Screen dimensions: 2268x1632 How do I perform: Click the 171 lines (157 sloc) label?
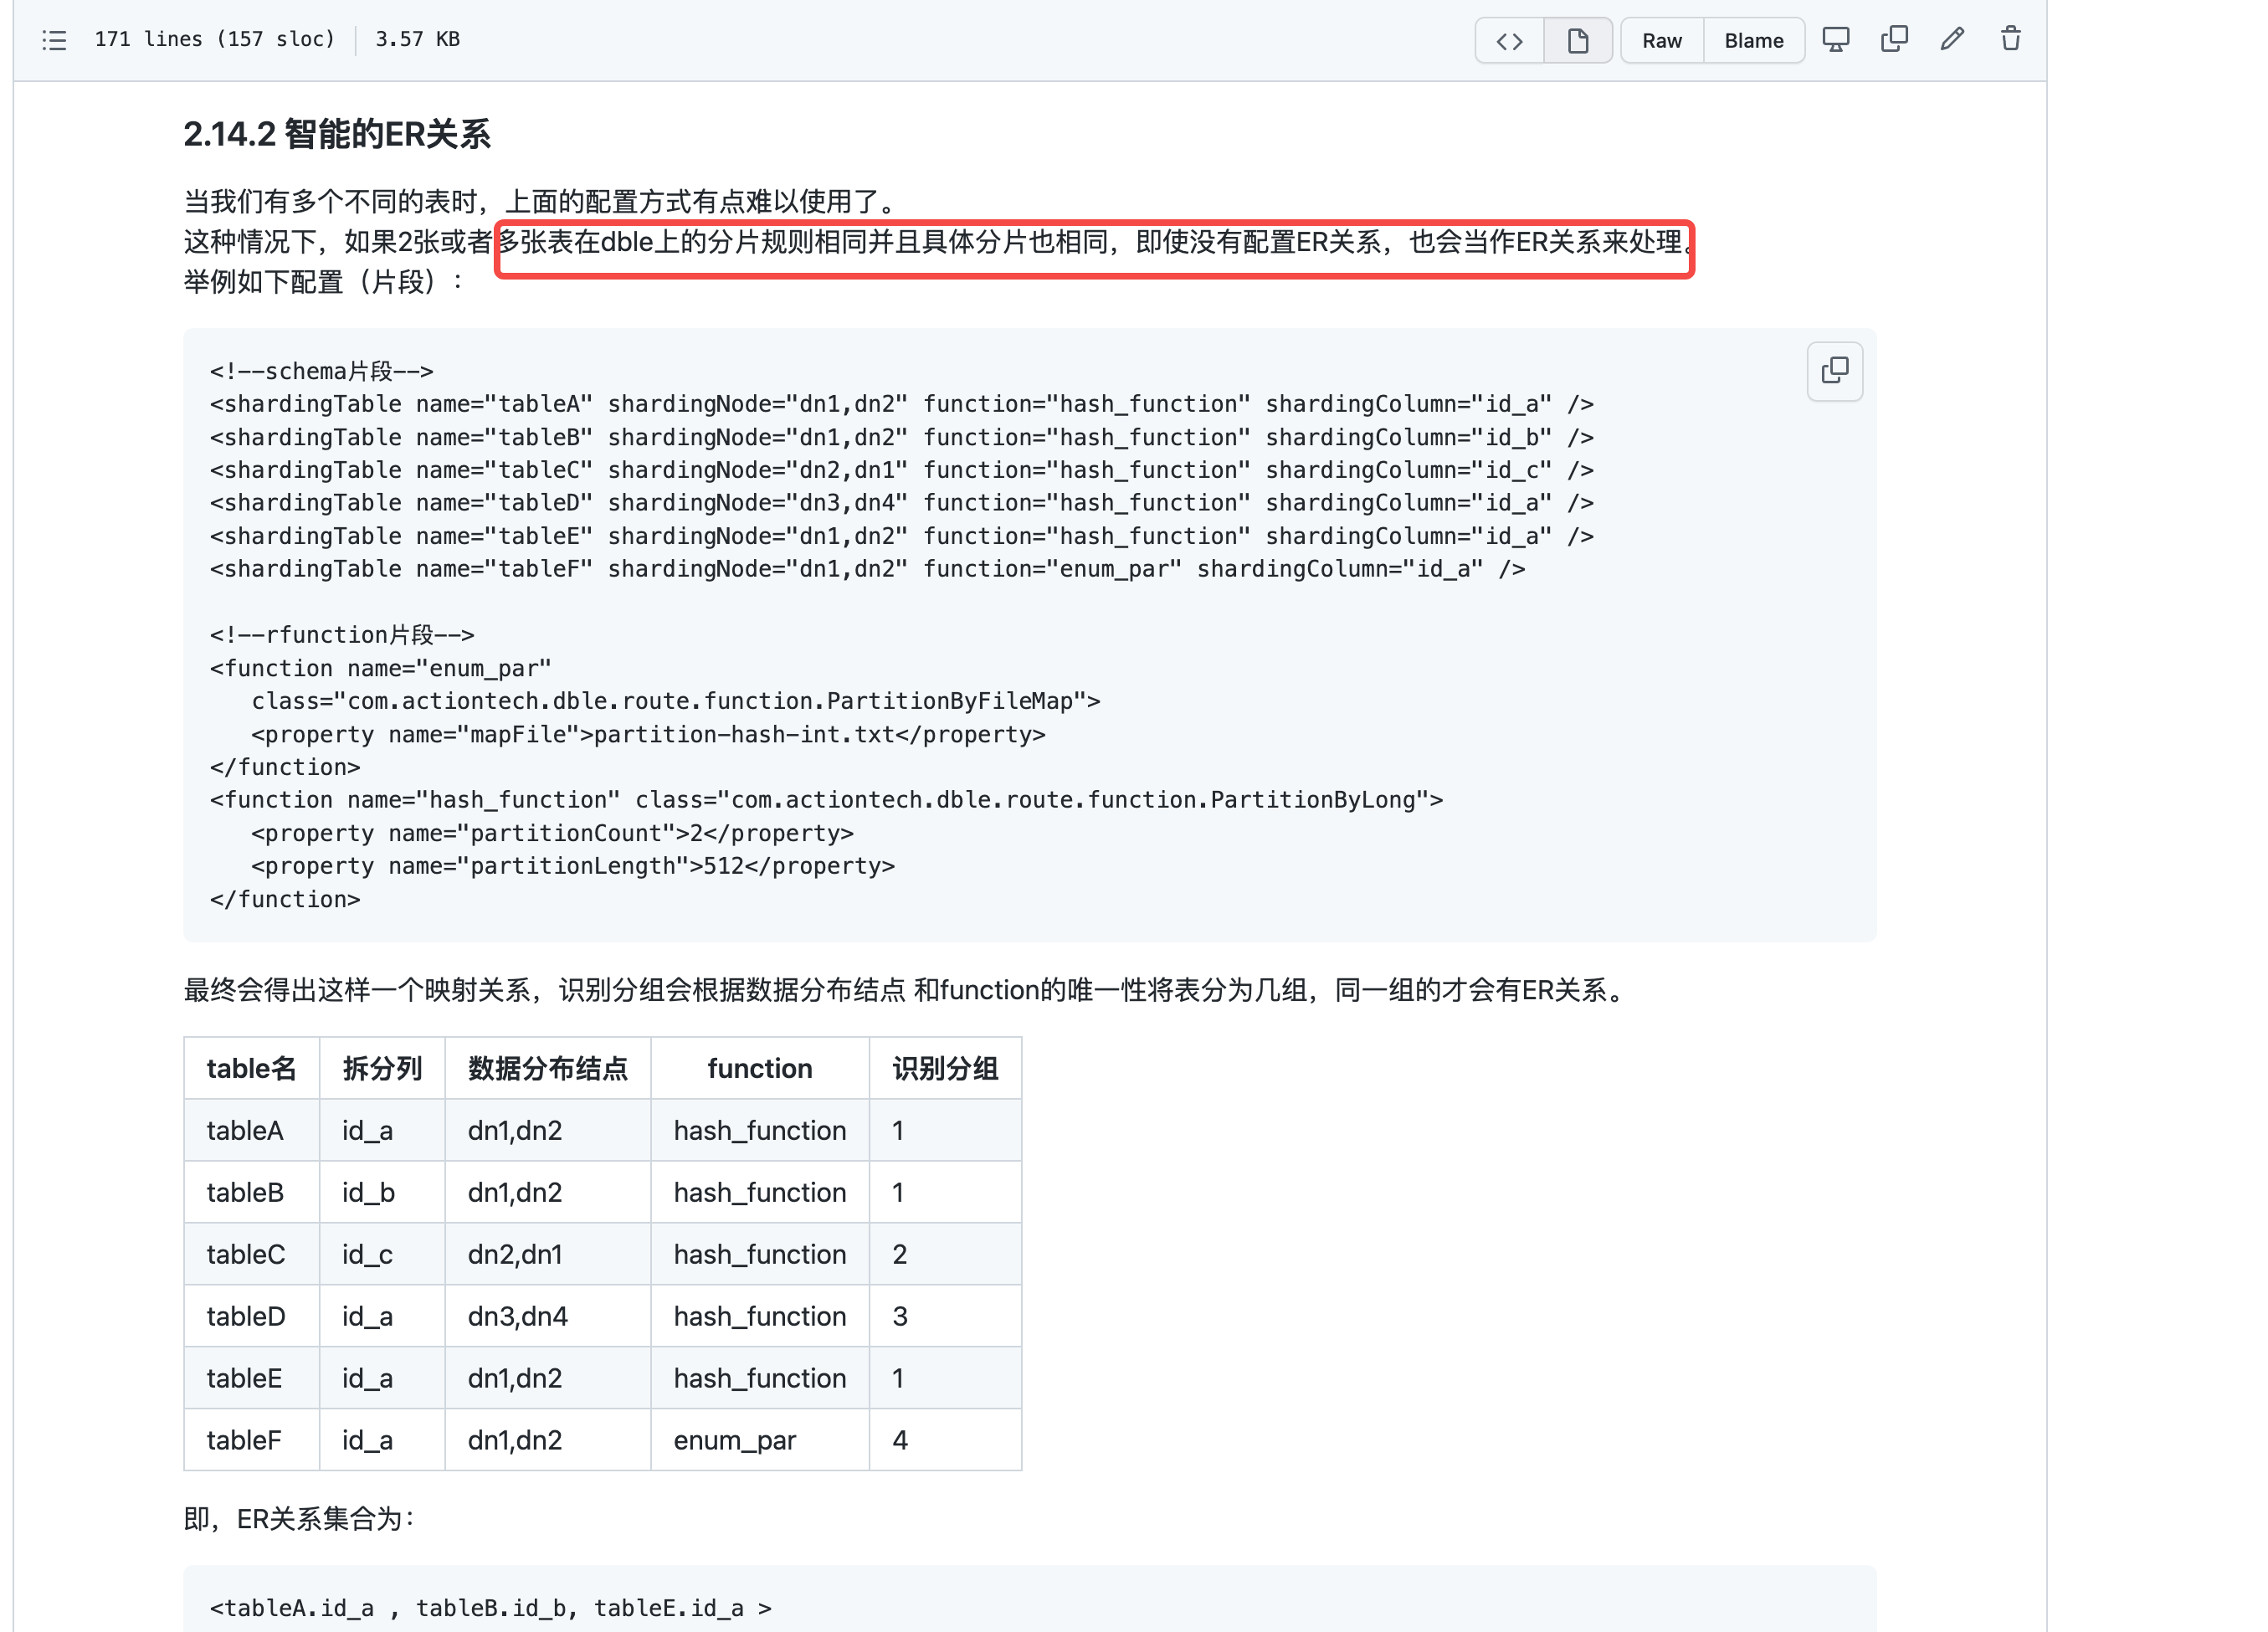[x=214, y=39]
